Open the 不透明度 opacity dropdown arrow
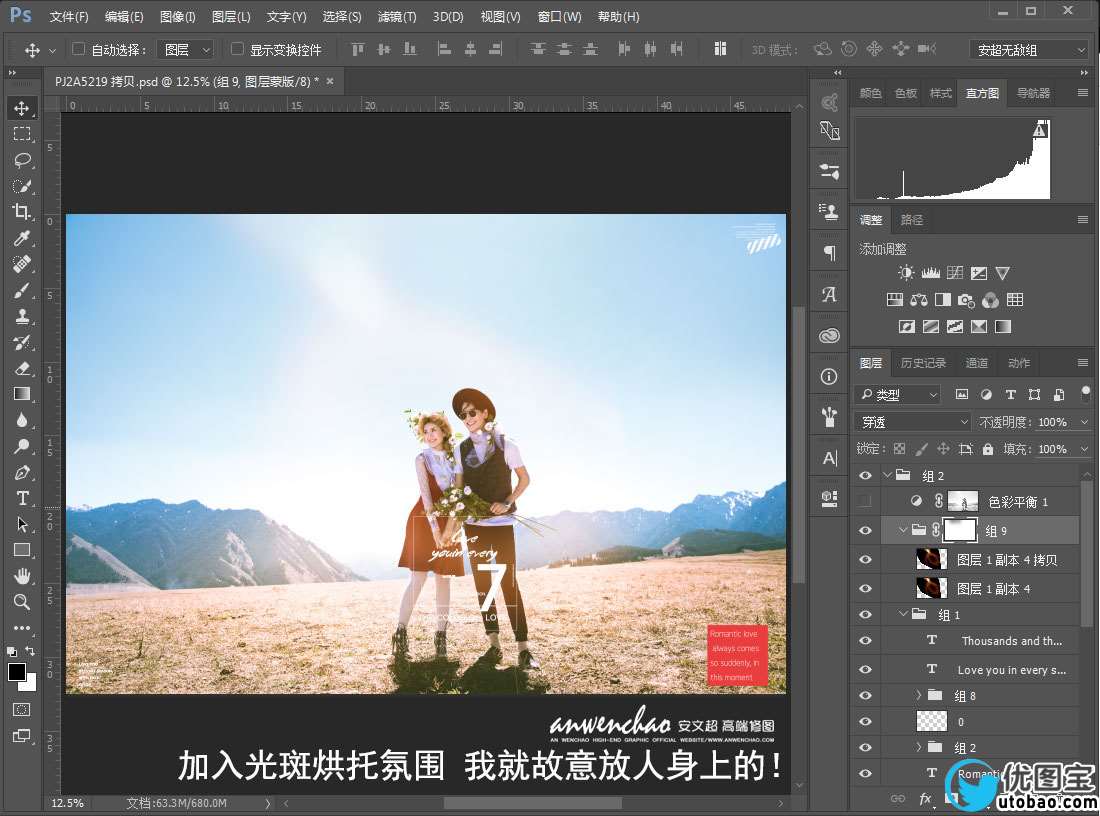 [x=1084, y=422]
